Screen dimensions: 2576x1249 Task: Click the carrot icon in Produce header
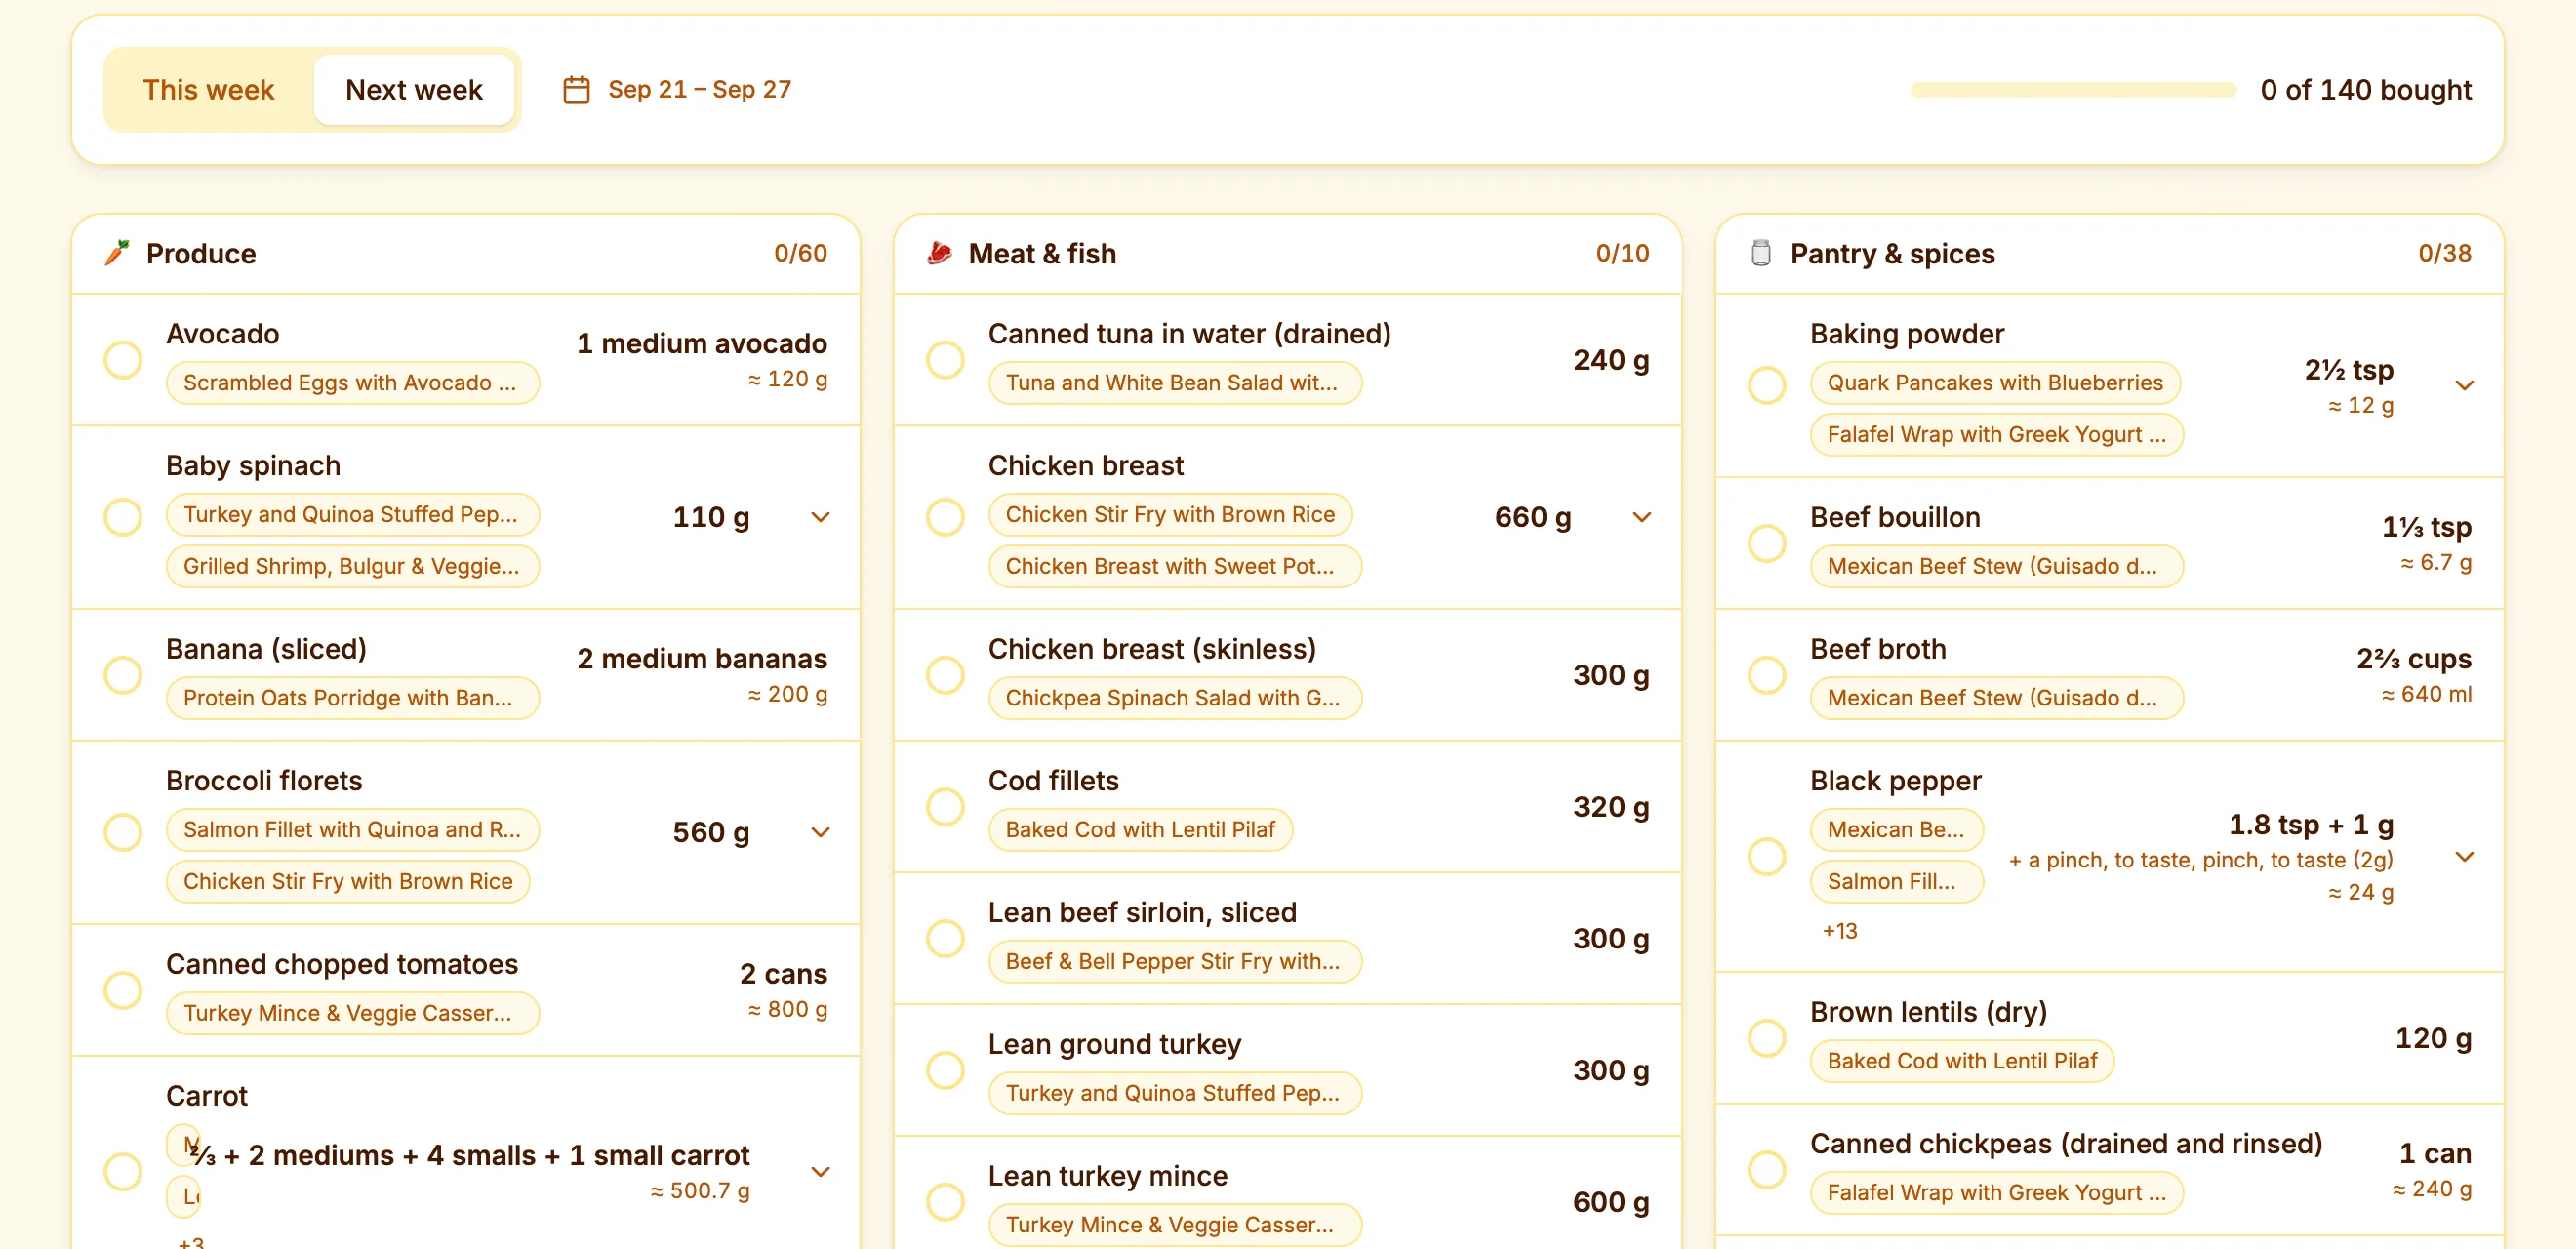[118, 253]
